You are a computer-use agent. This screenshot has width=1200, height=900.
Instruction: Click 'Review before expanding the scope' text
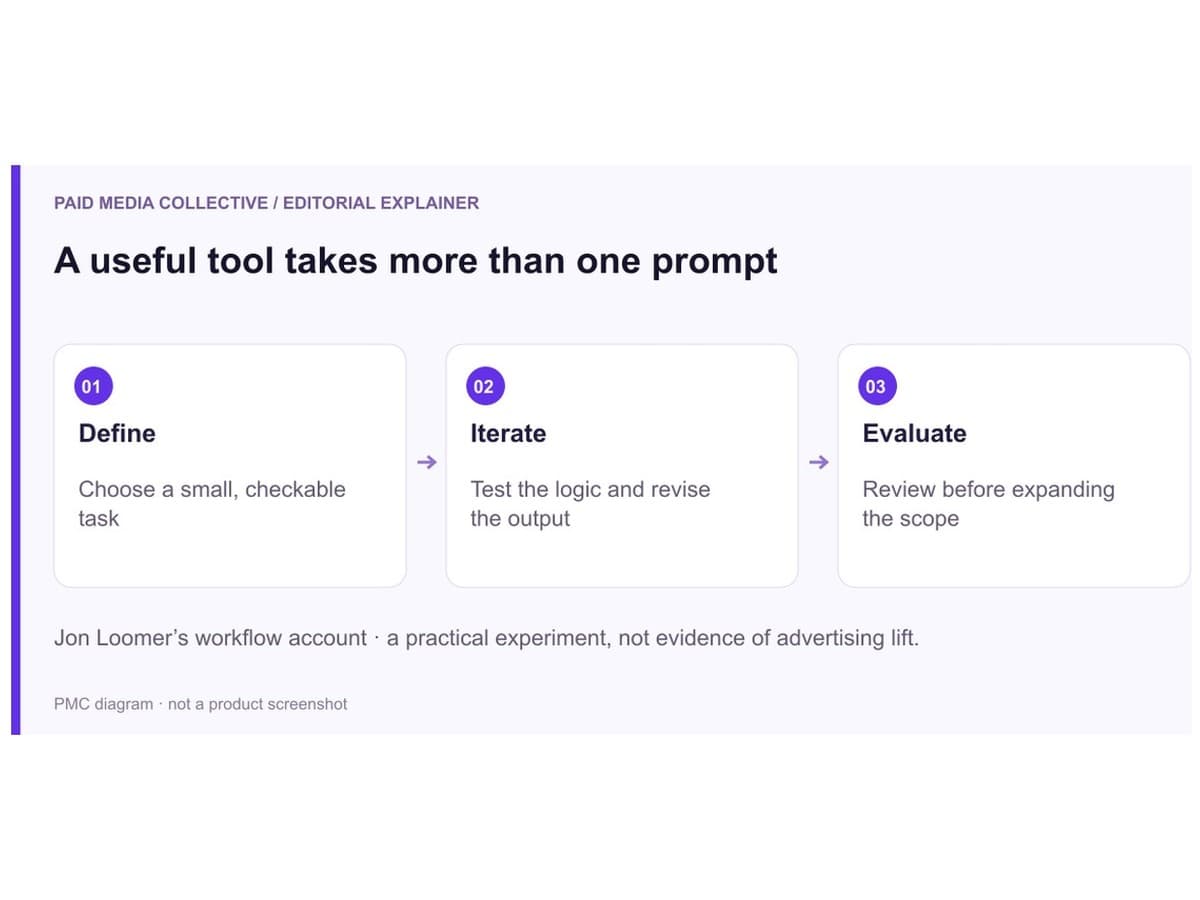coord(988,504)
